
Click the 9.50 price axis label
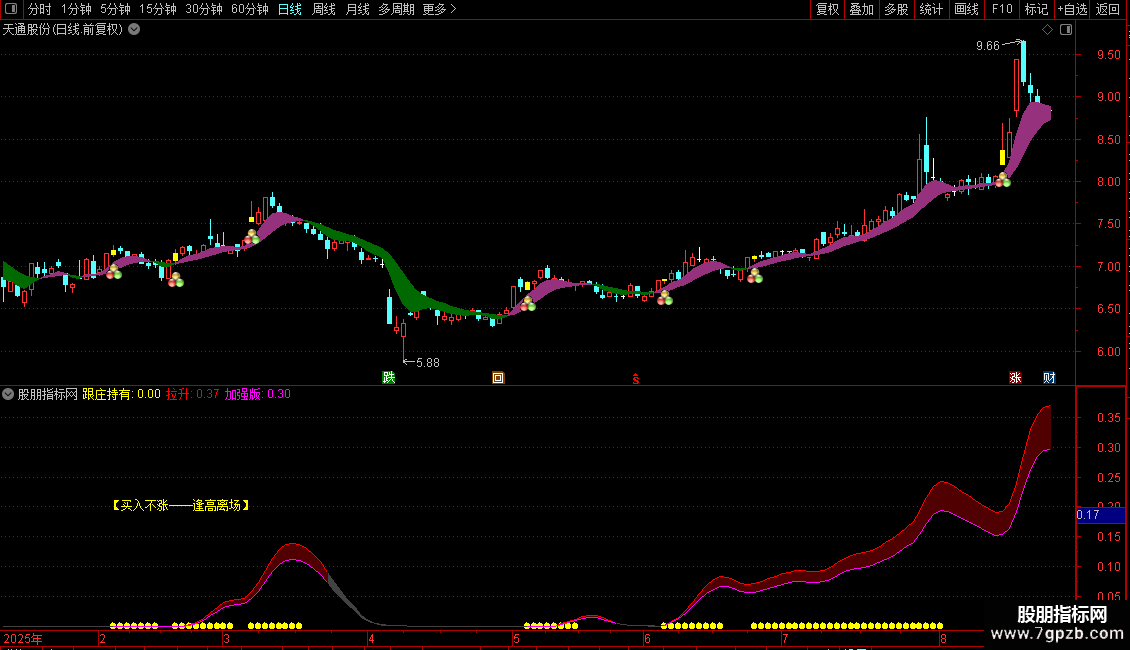click(x=1108, y=55)
